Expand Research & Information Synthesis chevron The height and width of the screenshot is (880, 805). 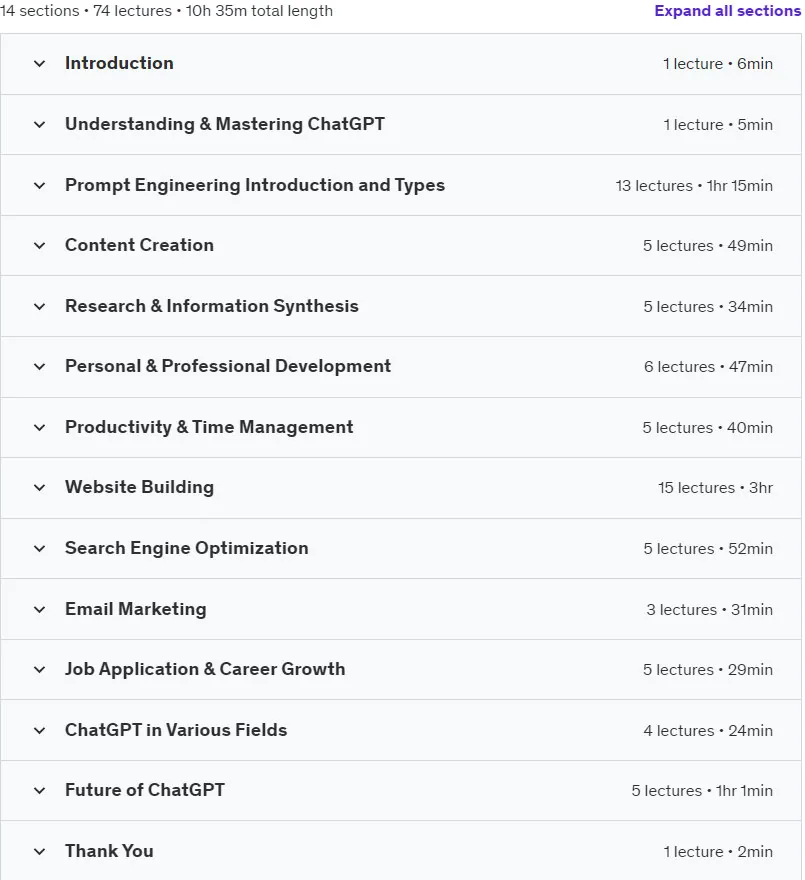[39, 306]
